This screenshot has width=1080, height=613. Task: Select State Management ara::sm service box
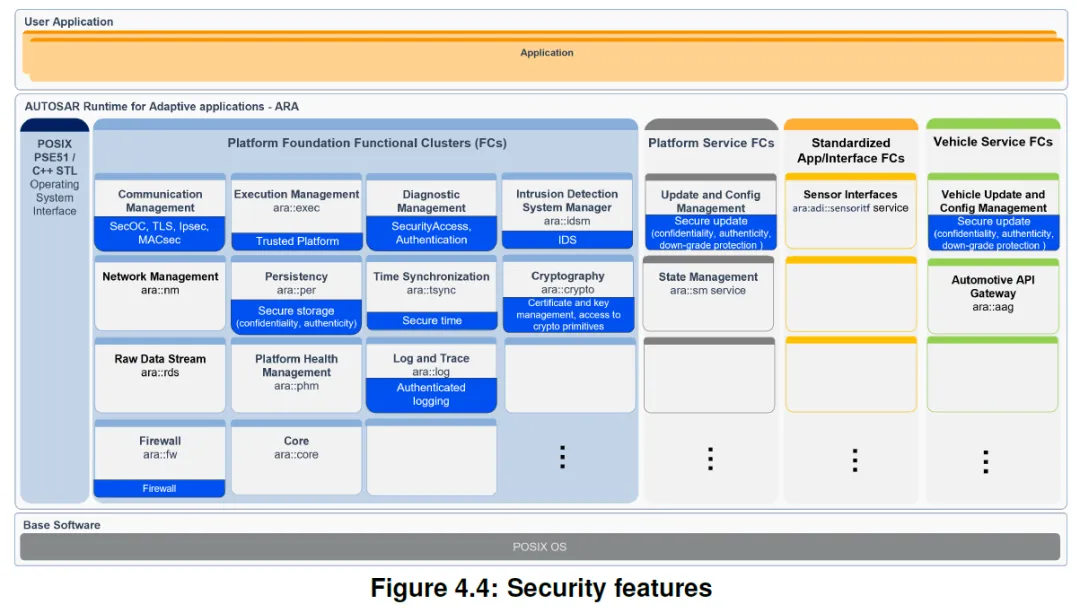[708, 293]
